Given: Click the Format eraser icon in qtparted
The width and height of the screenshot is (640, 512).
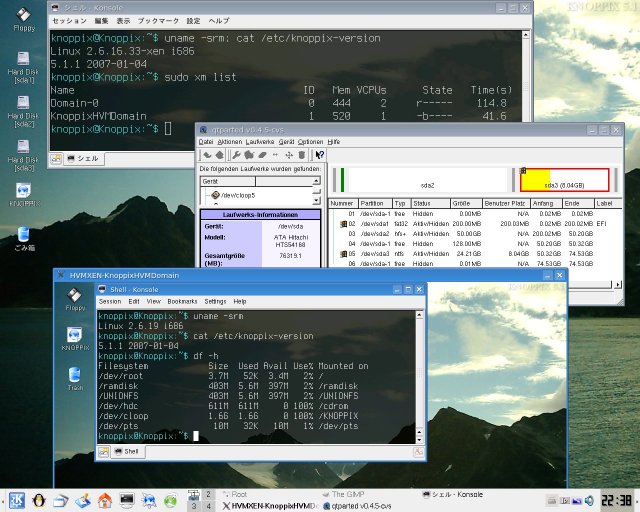Looking at the screenshot, I should pos(262,155).
